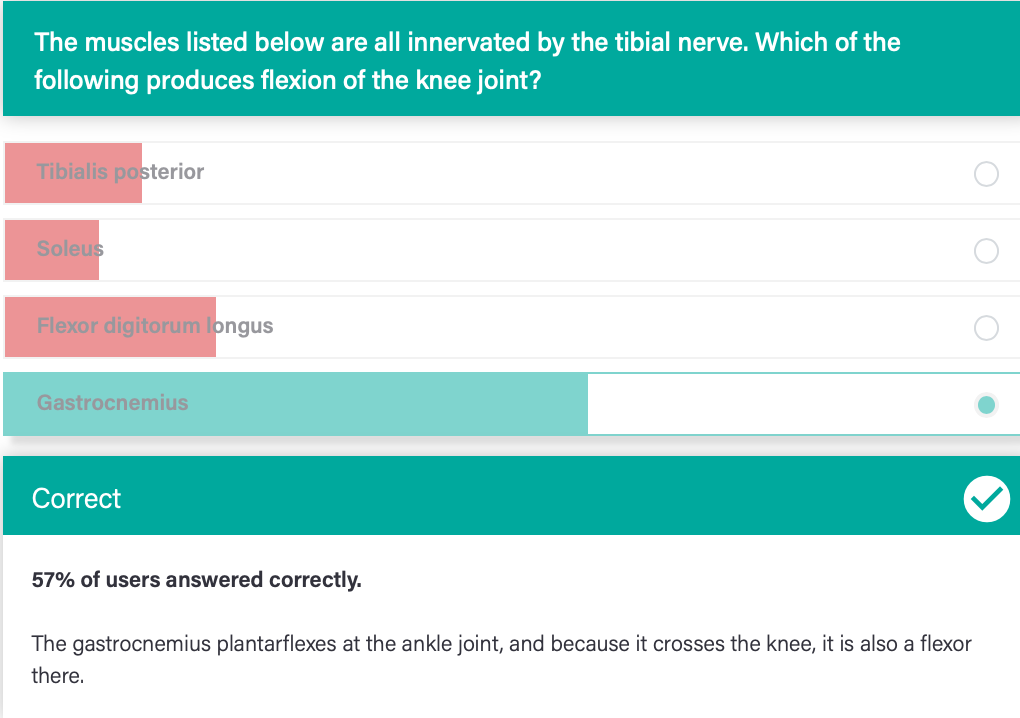Click the Tibialis posterior answer label
Image resolution: width=1020 pixels, height=718 pixels.
[120, 172]
